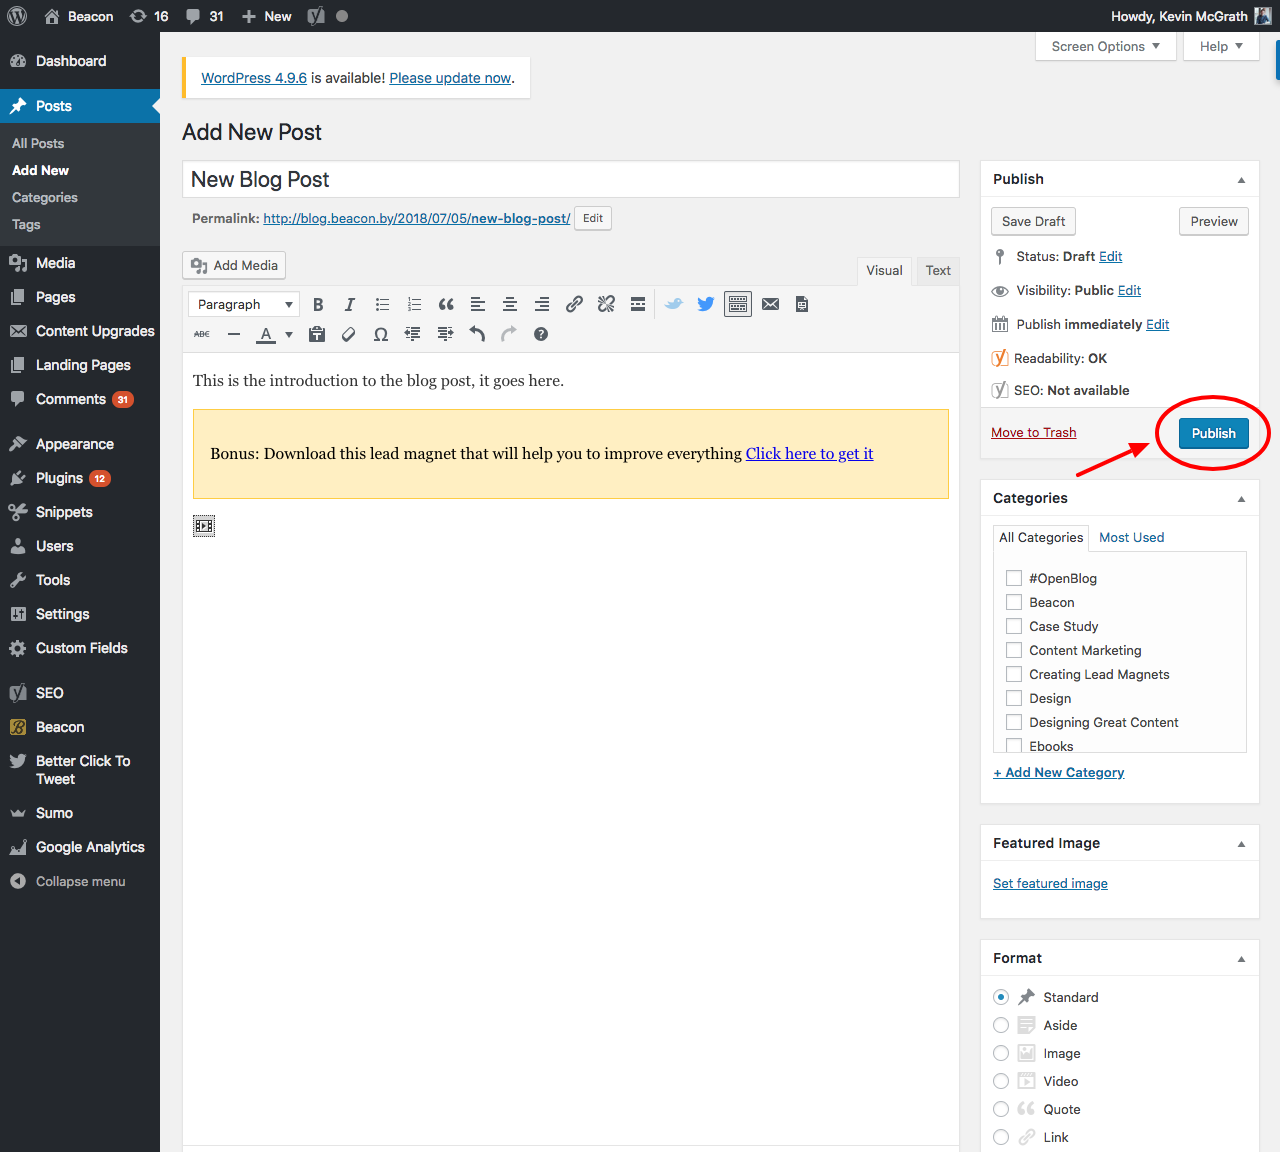
Task: Select the Image post format
Action: (x=1001, y=1053)
